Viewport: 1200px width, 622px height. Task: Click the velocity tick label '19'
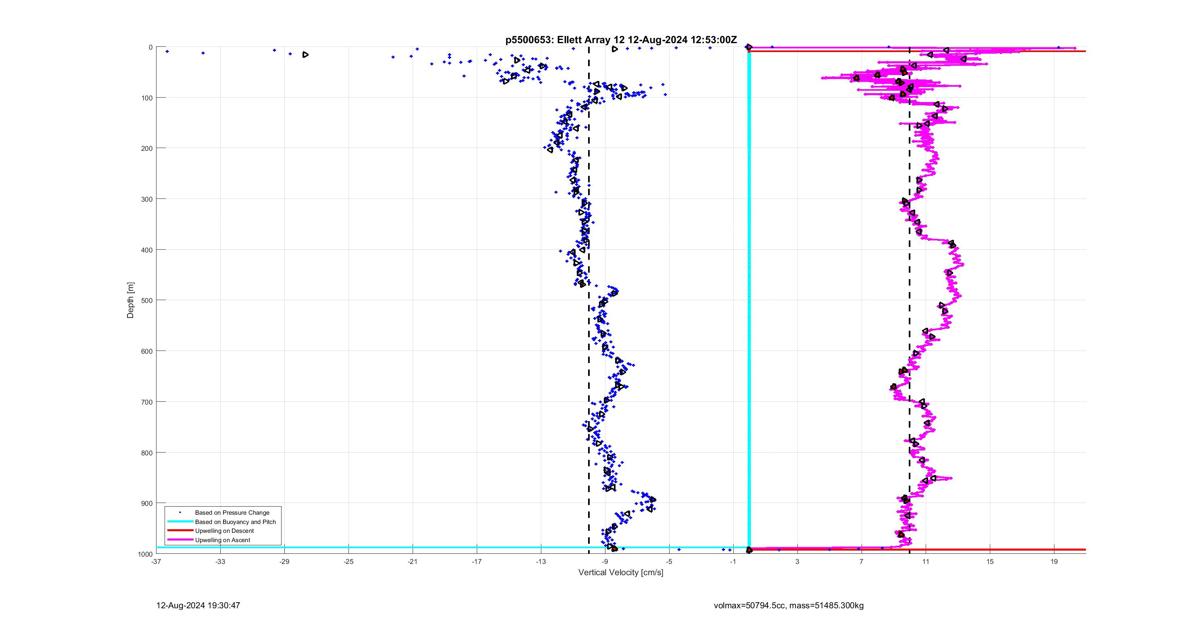pyautogui.click(x=1054, y=562)
